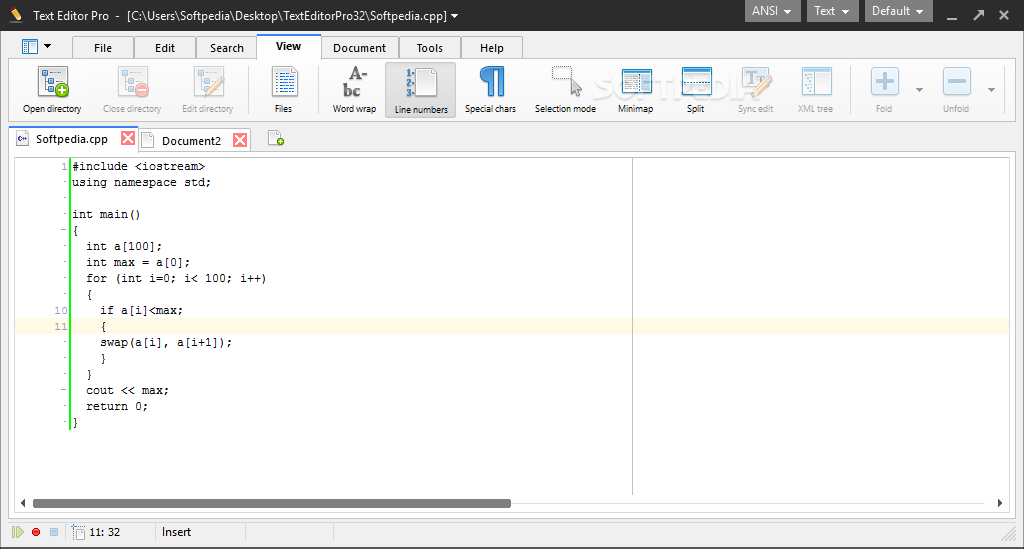Open the Document ribbon tab
1024x549 pixels.
click(359, 48)
